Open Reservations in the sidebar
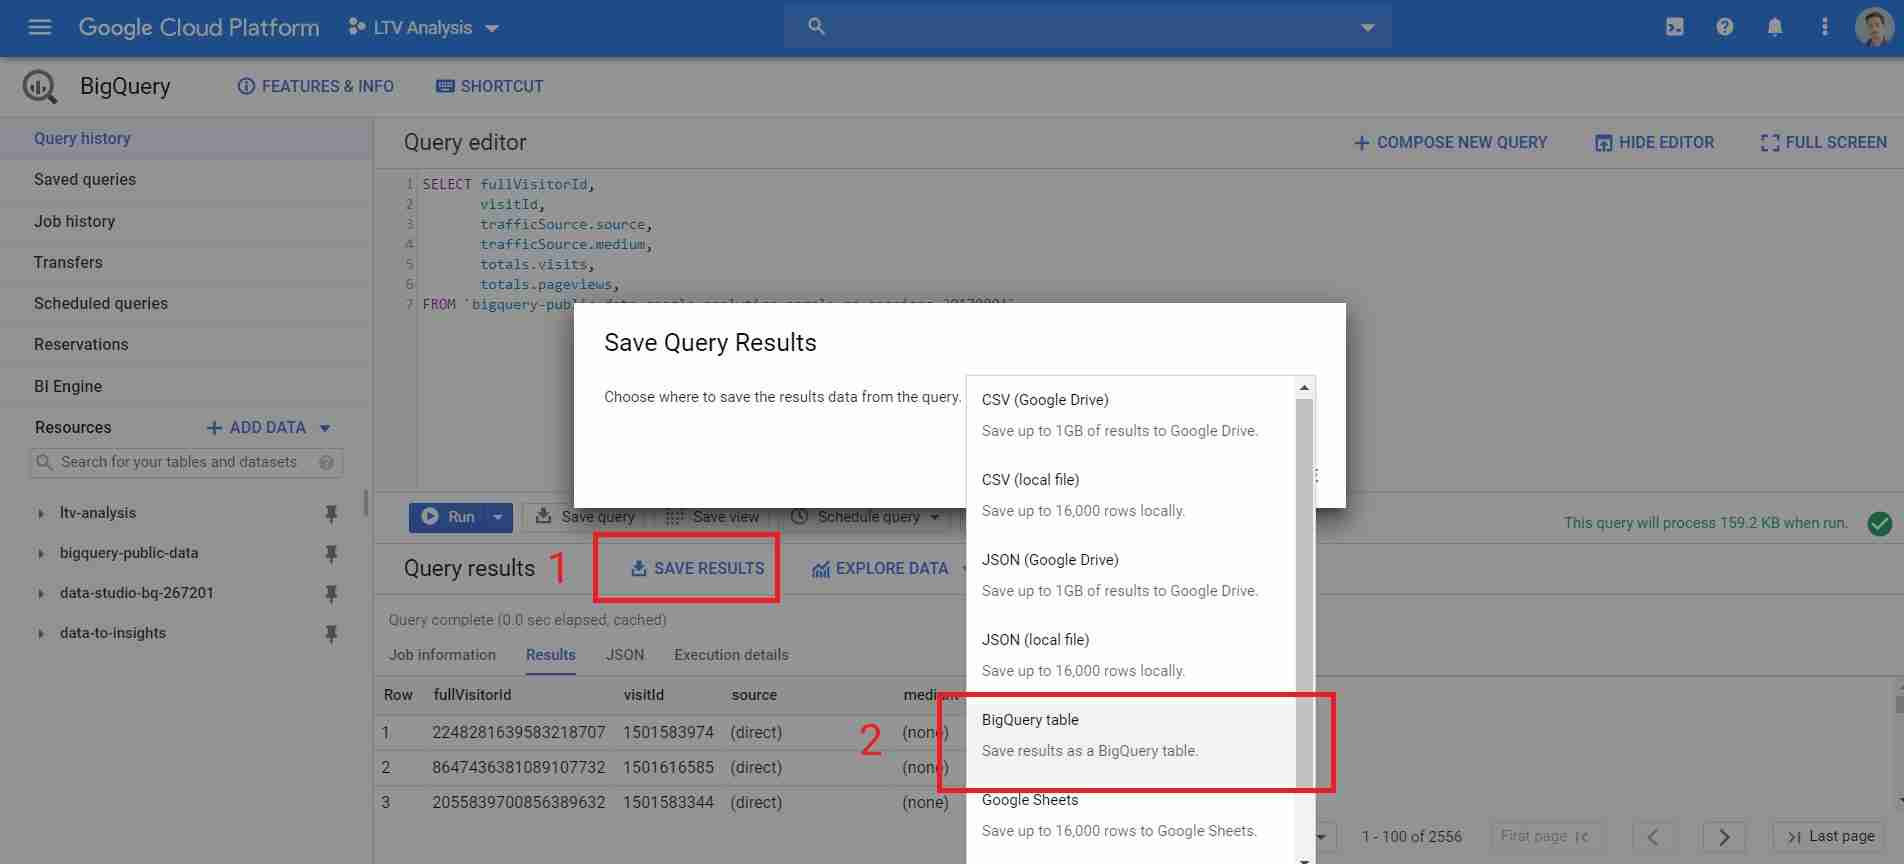The height and width of the screenshot is (864, 1904). click(187, 344)
